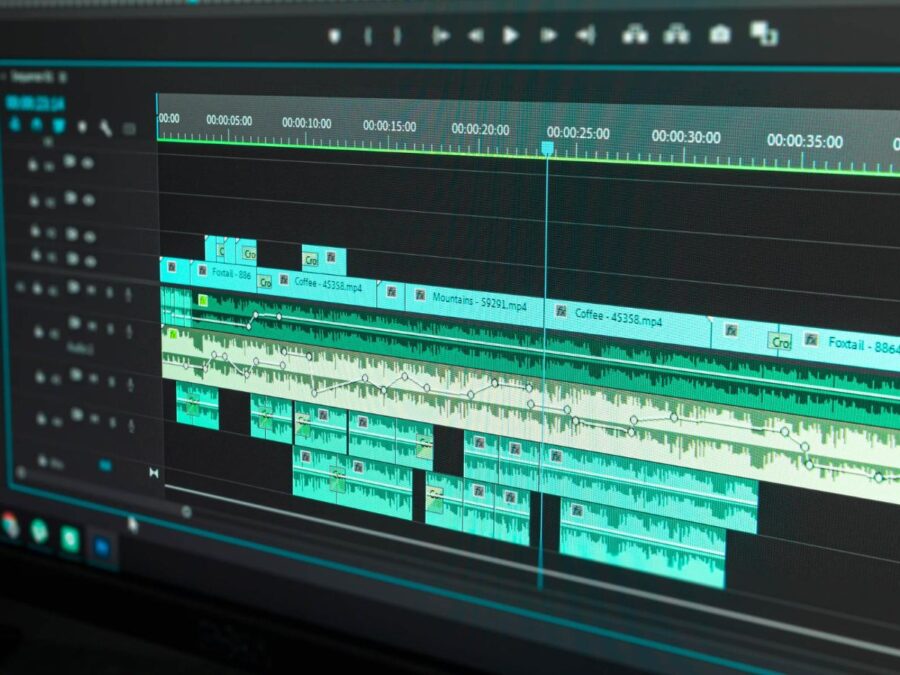The image size is (900, 675).
Task: Open the blue app icon in the taskbar
Action: pos(102,546)
